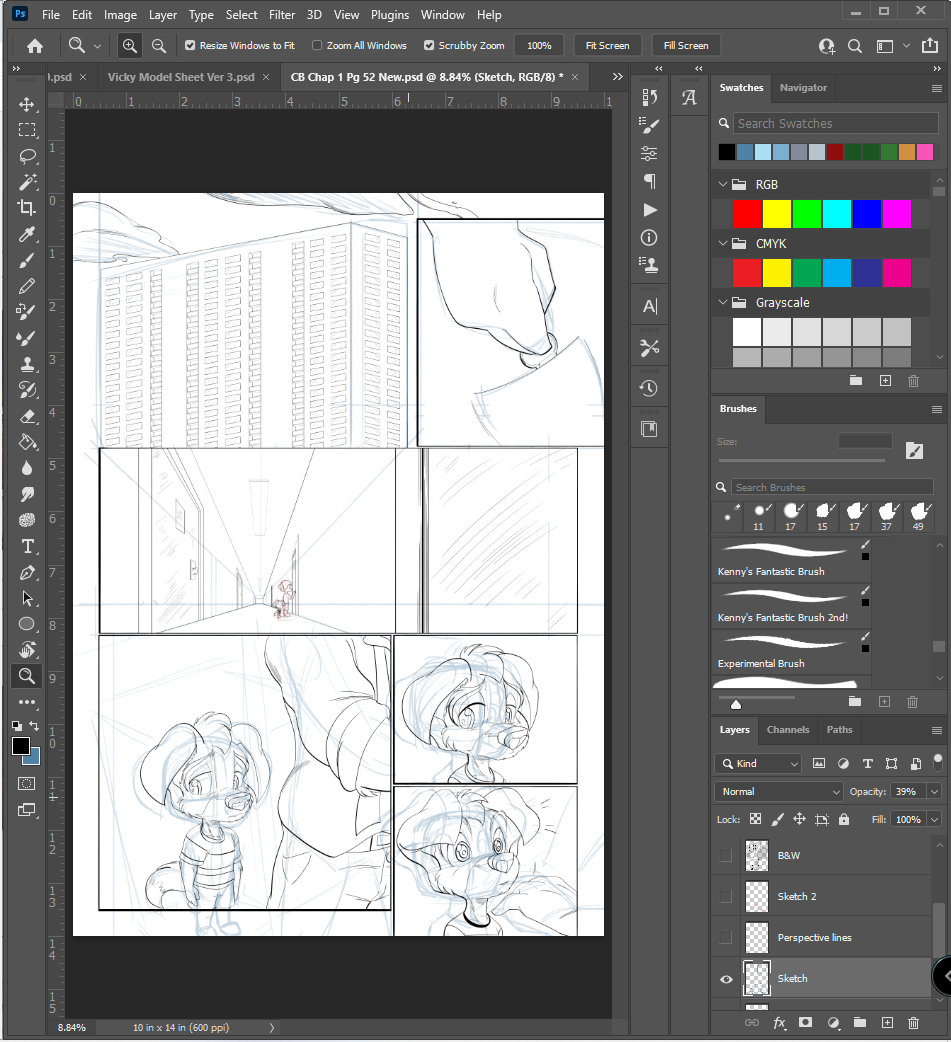
Task: Open the History panel icon
Action: click(x=649, y=389)
